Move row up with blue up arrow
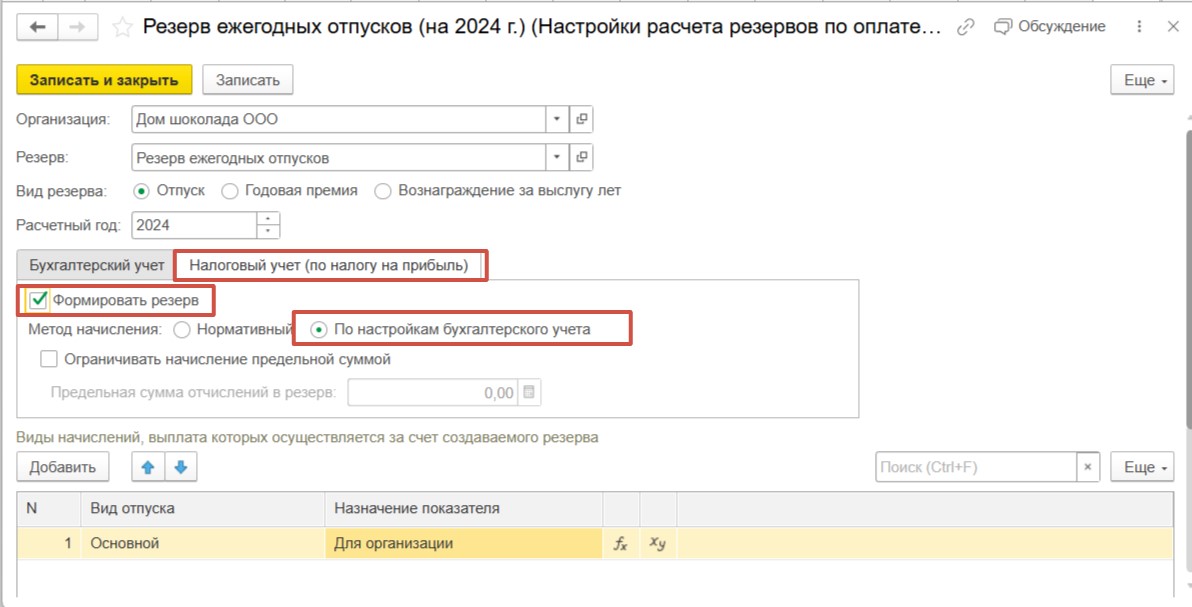 tap(148, 466)
